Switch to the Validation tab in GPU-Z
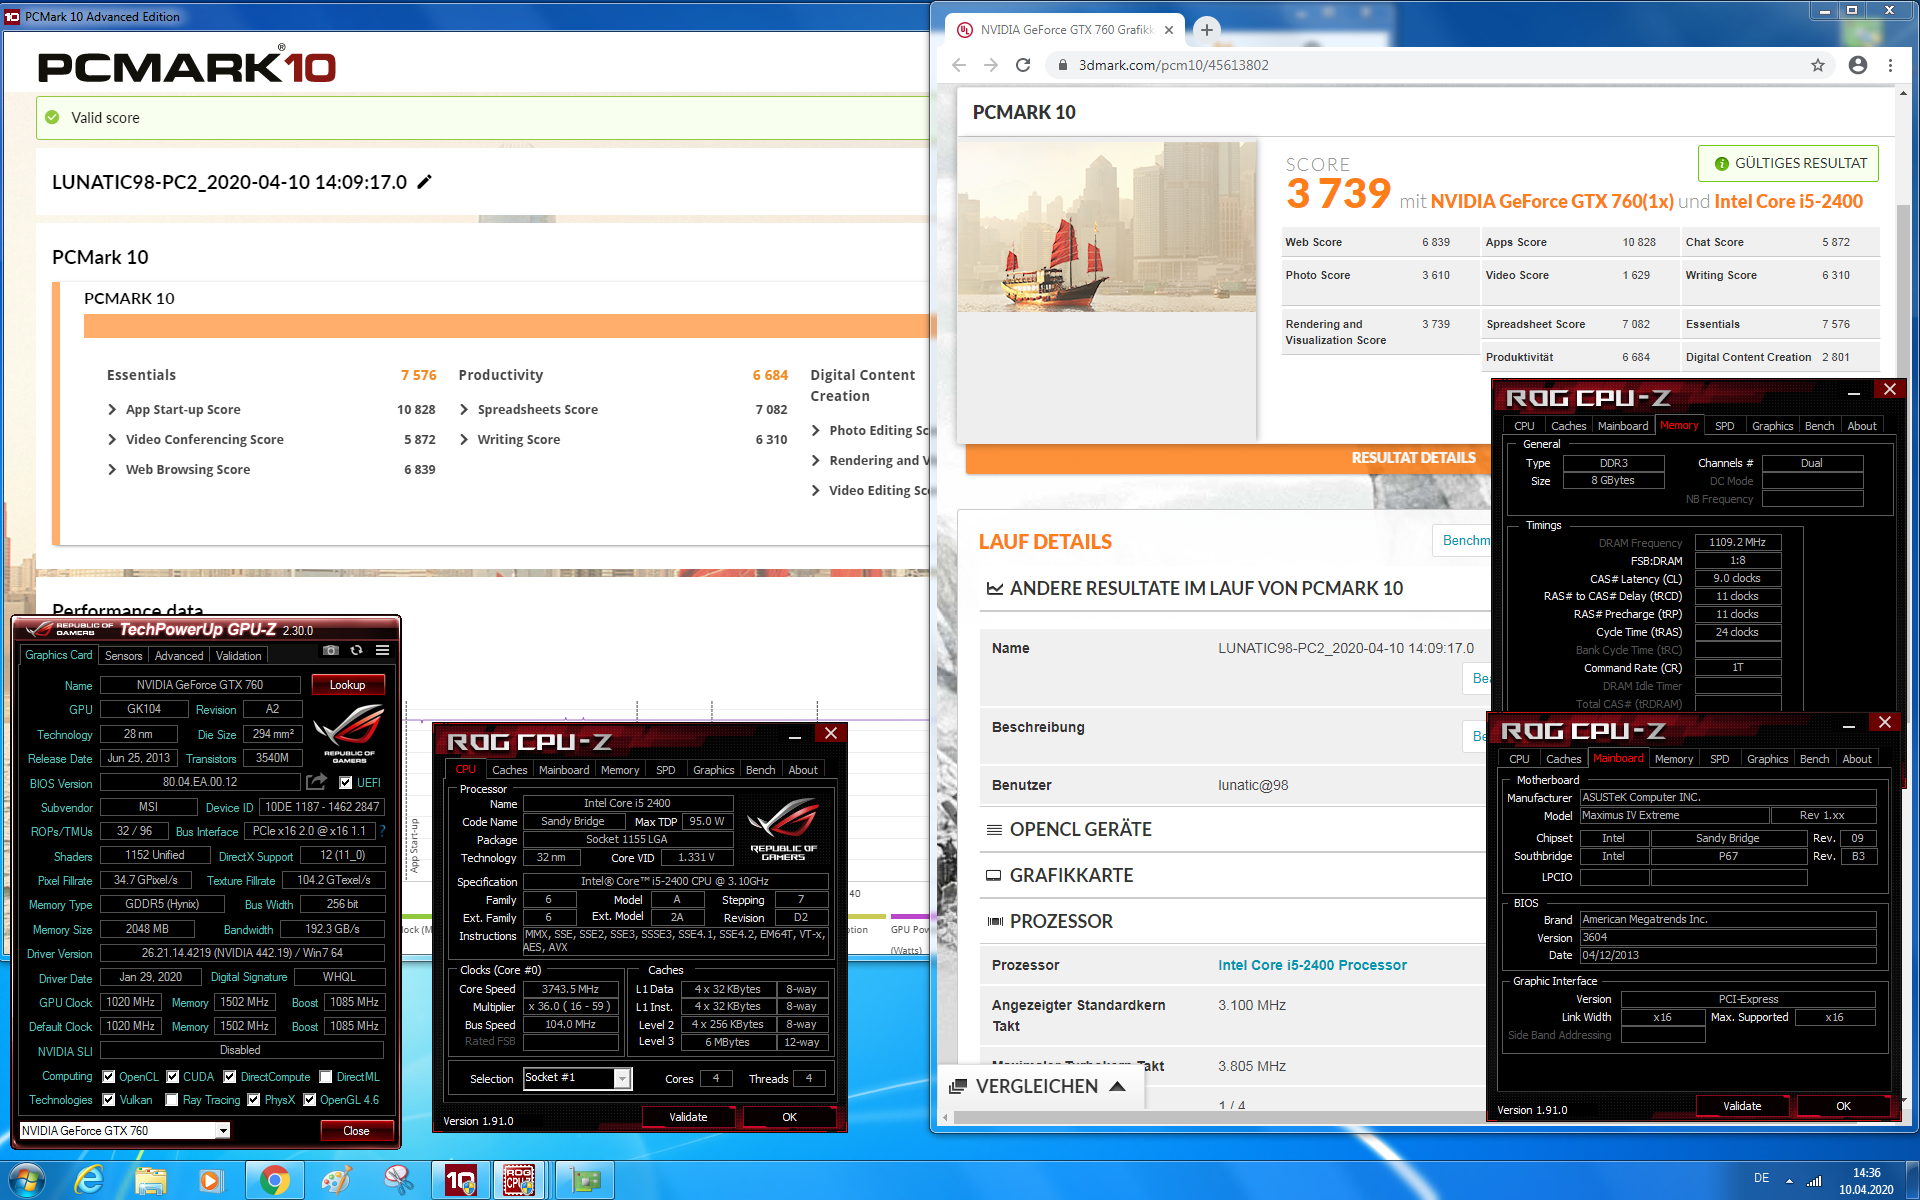 pyautogui.click(x=239, y=656)
